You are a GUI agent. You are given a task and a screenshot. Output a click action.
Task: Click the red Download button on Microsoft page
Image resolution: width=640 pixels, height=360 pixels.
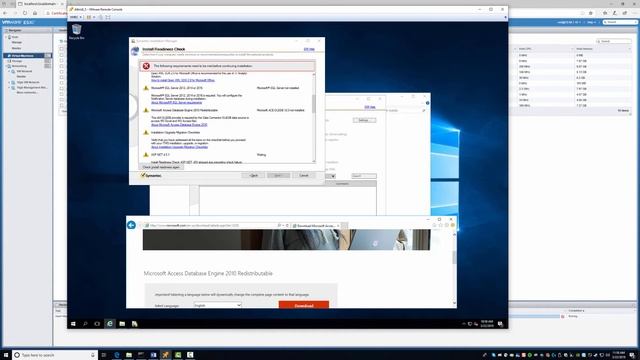click(x=304, y=305)
